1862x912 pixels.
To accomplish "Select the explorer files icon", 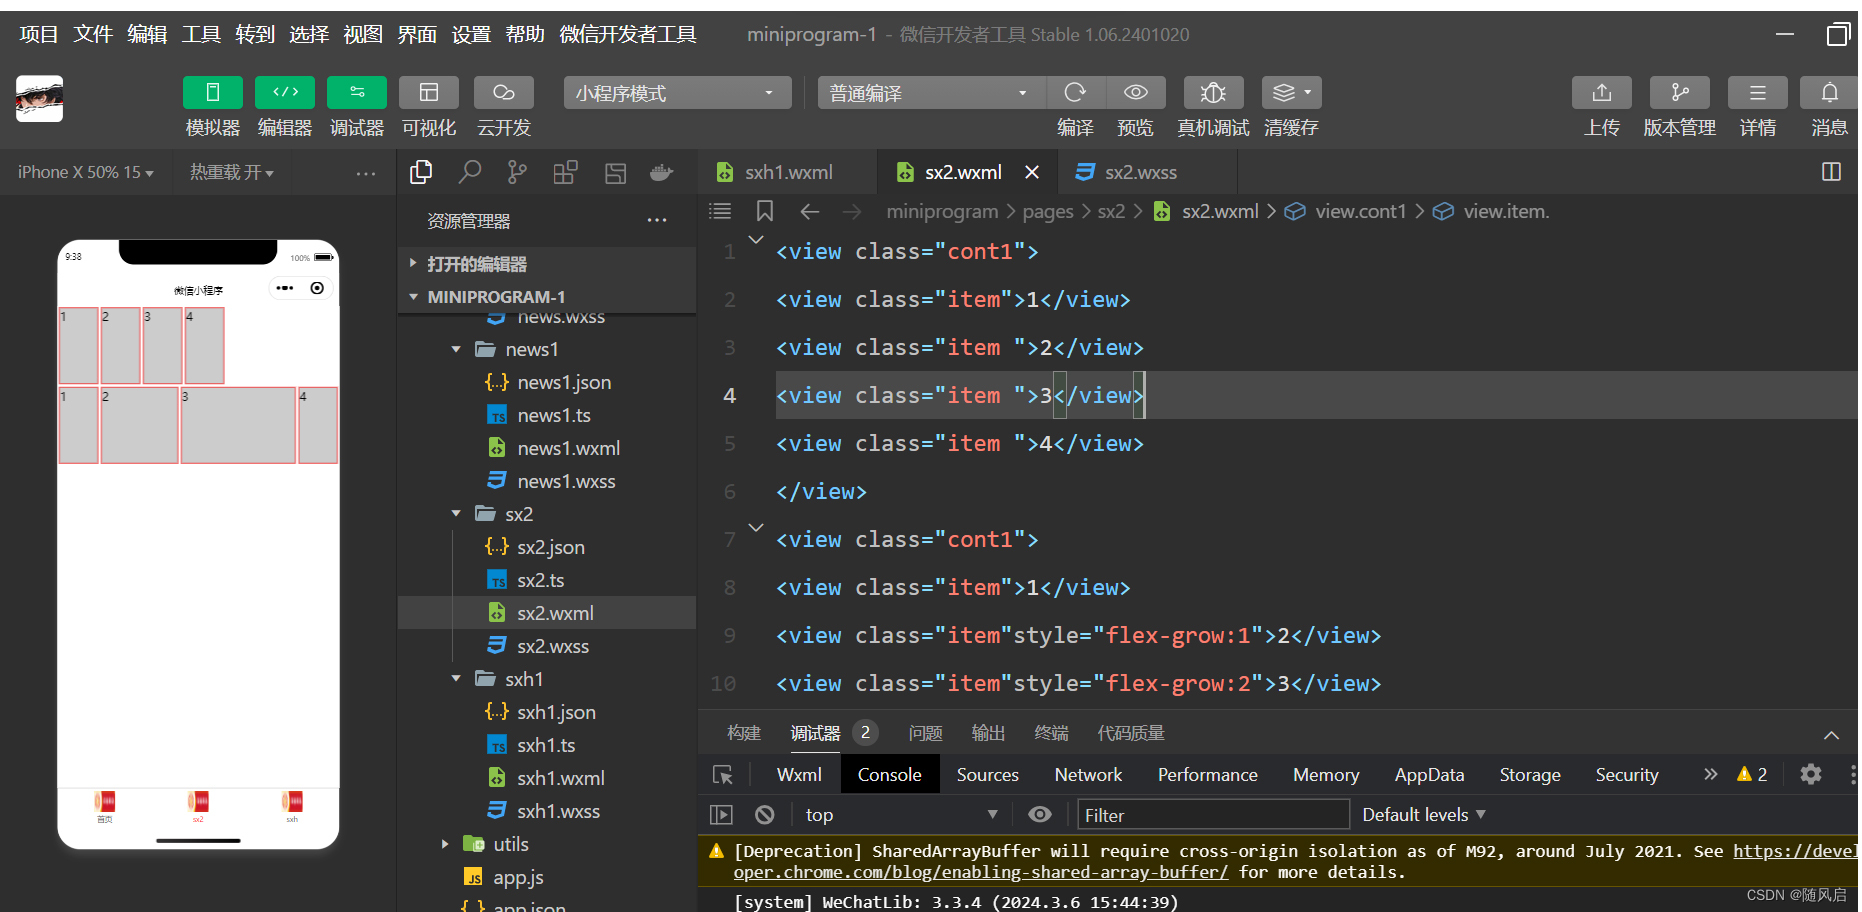I will click(x=421, y=172).
